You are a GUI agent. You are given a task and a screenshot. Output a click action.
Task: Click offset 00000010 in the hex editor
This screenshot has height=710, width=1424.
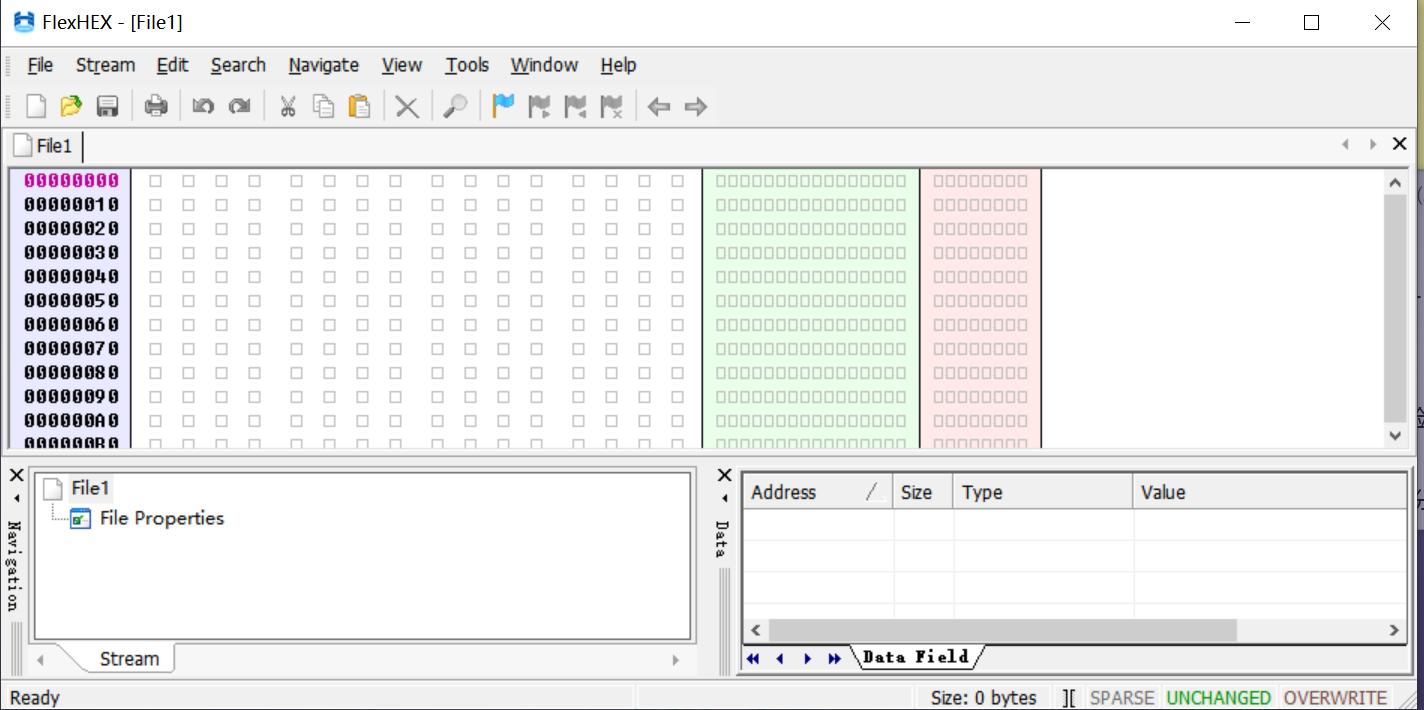tap(71, 205)
